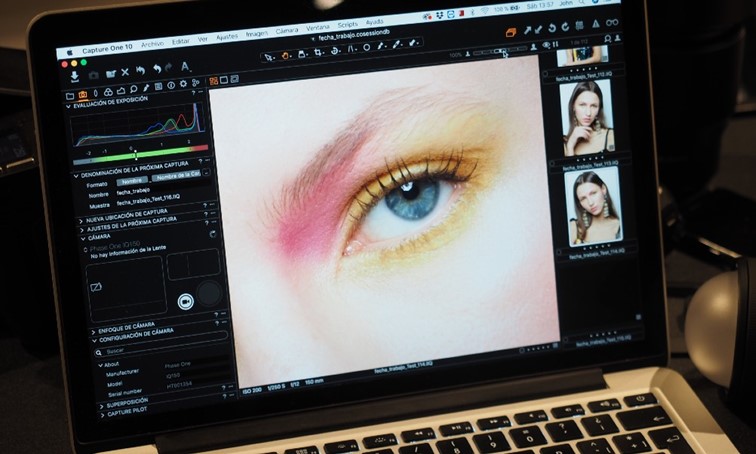756x454 pixels.
Task: Adjust the viewer zoom slider
Action: 500,50
